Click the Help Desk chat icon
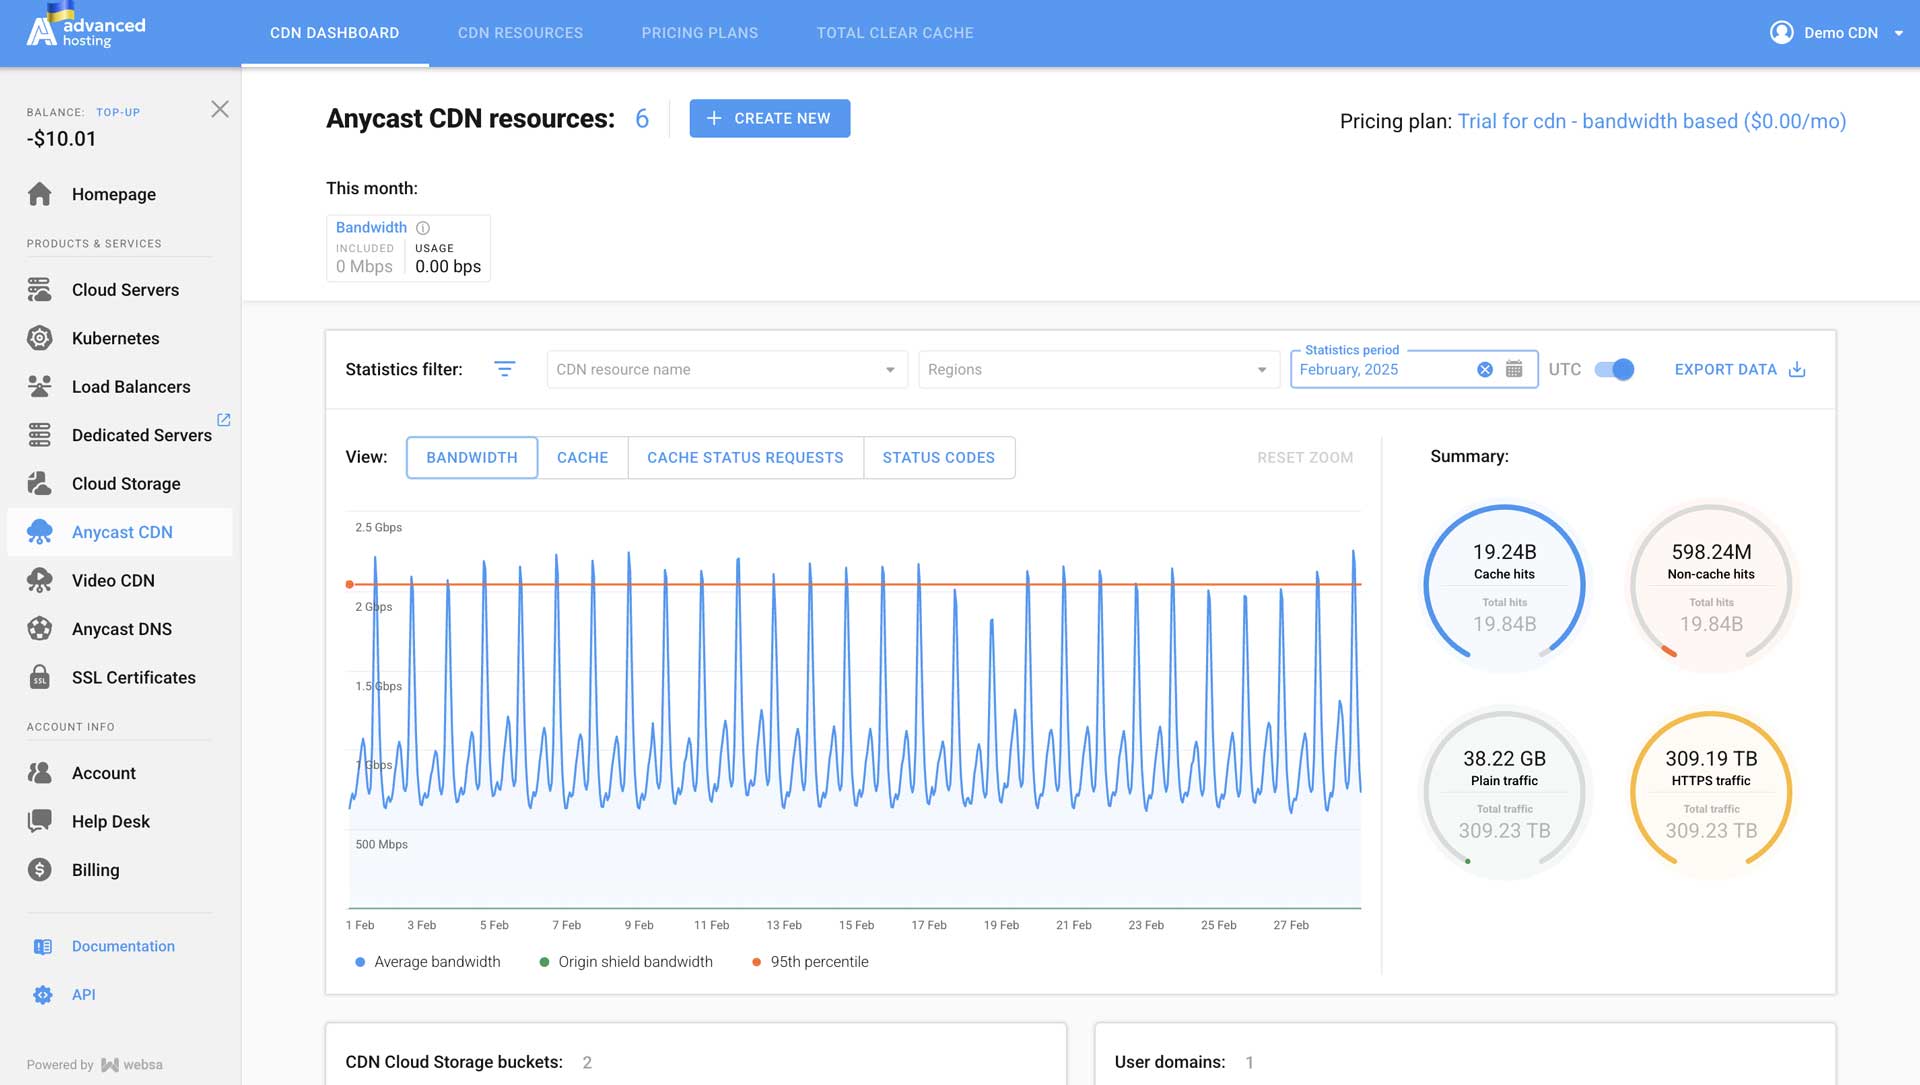Screen dimensions: 1920x1085 pos(40,822)
